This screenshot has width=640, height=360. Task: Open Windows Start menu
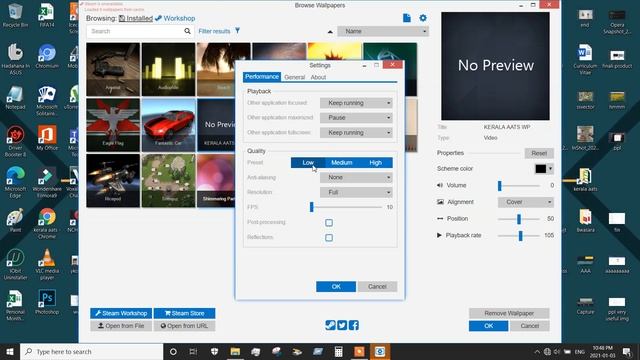tap(10, 351)
